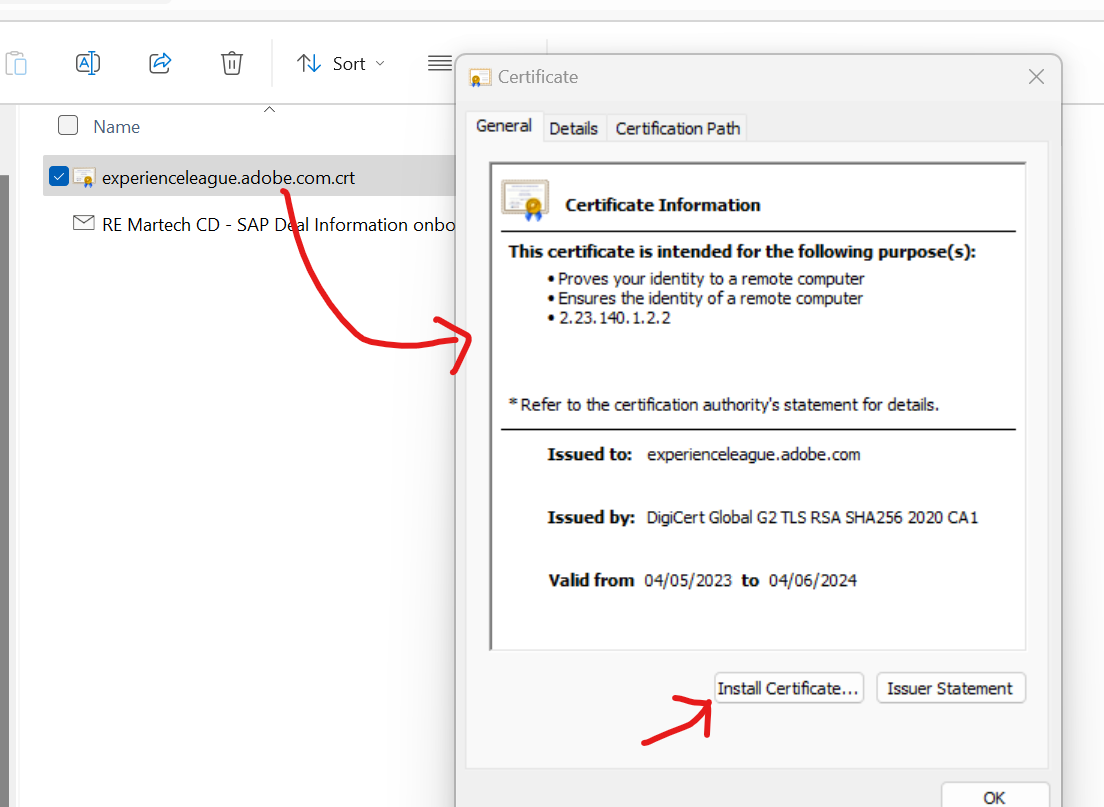The width and height of the screenshot is (1104, 807).
Task: Click the Name column sort chevron
Action: (x=268, y=108)
